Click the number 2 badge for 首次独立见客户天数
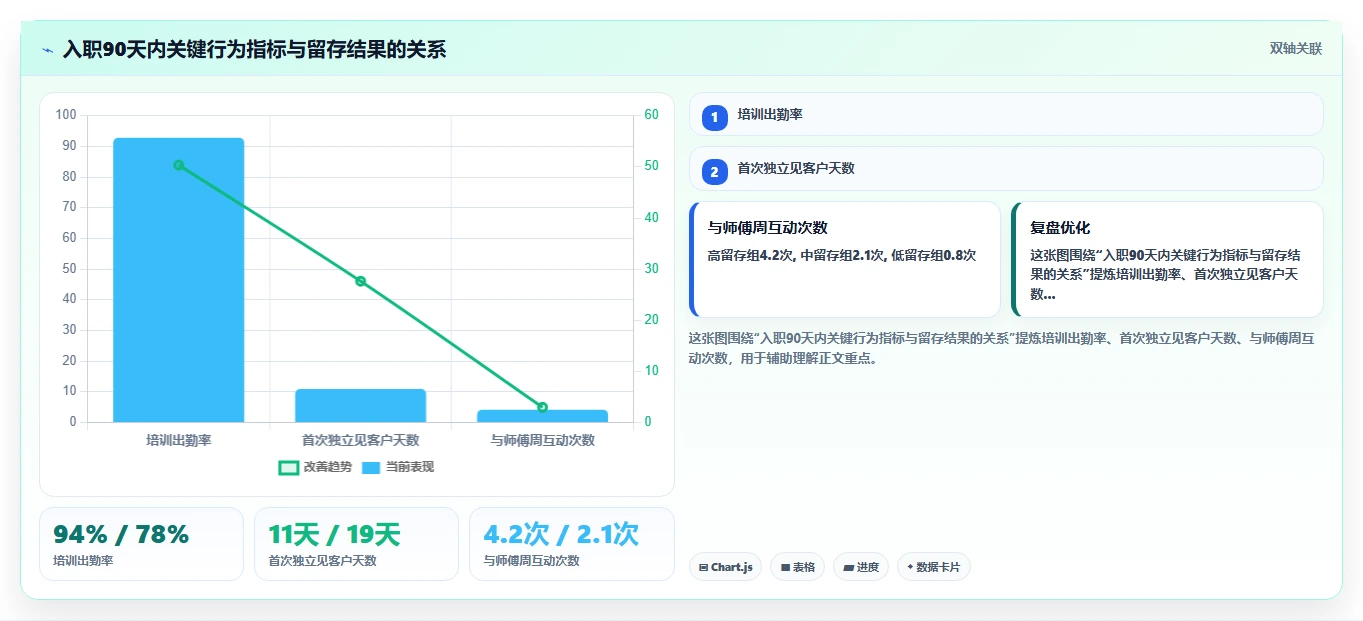 (714, 172)
